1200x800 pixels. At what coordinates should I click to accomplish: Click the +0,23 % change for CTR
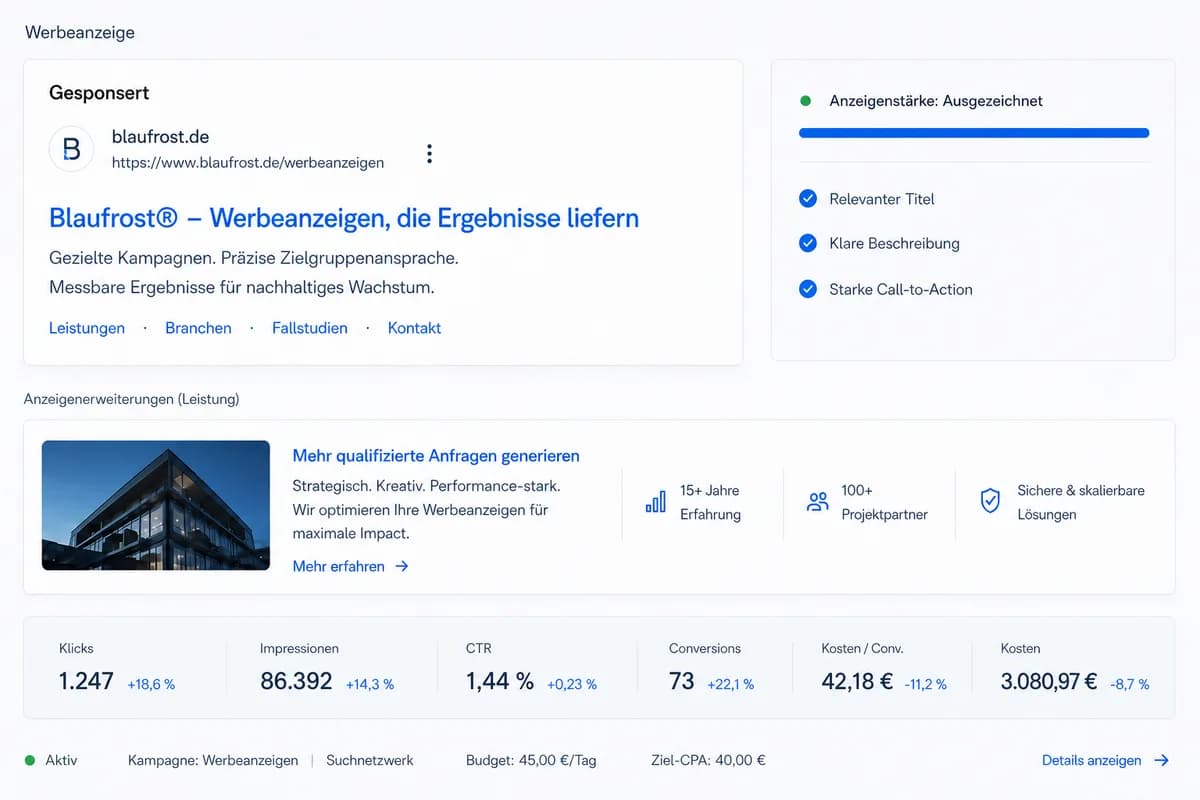click(572, 684)
